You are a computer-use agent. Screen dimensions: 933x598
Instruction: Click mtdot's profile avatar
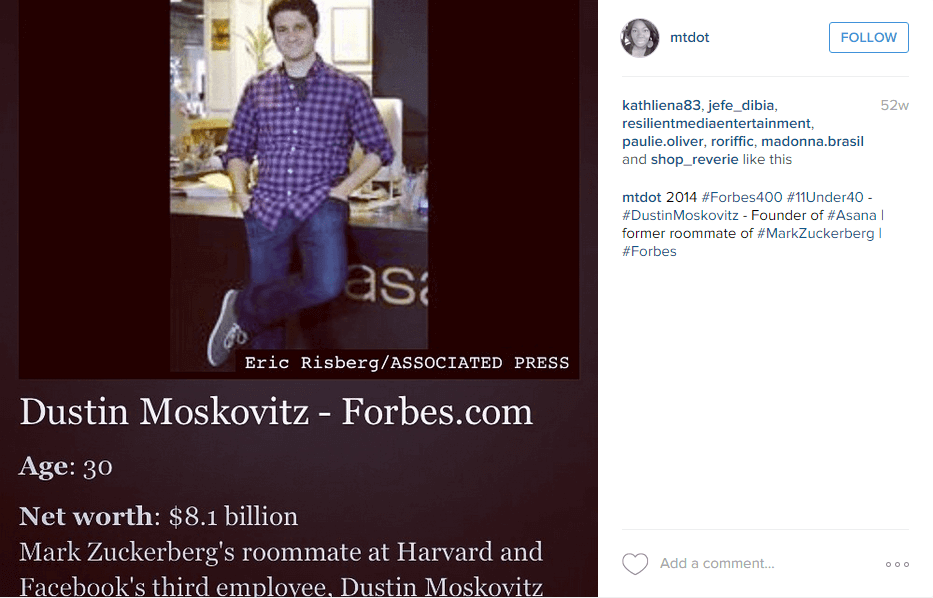click(640, 38)
